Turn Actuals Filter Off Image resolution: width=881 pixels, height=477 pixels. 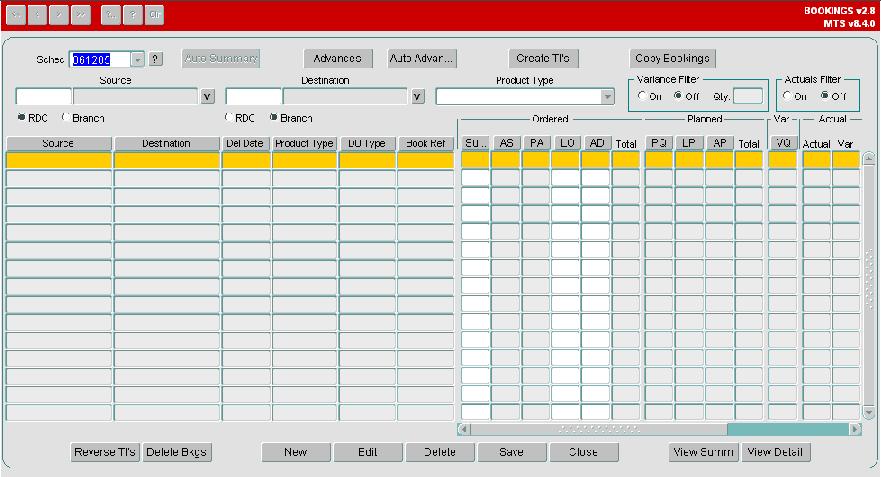pos(824,96)
